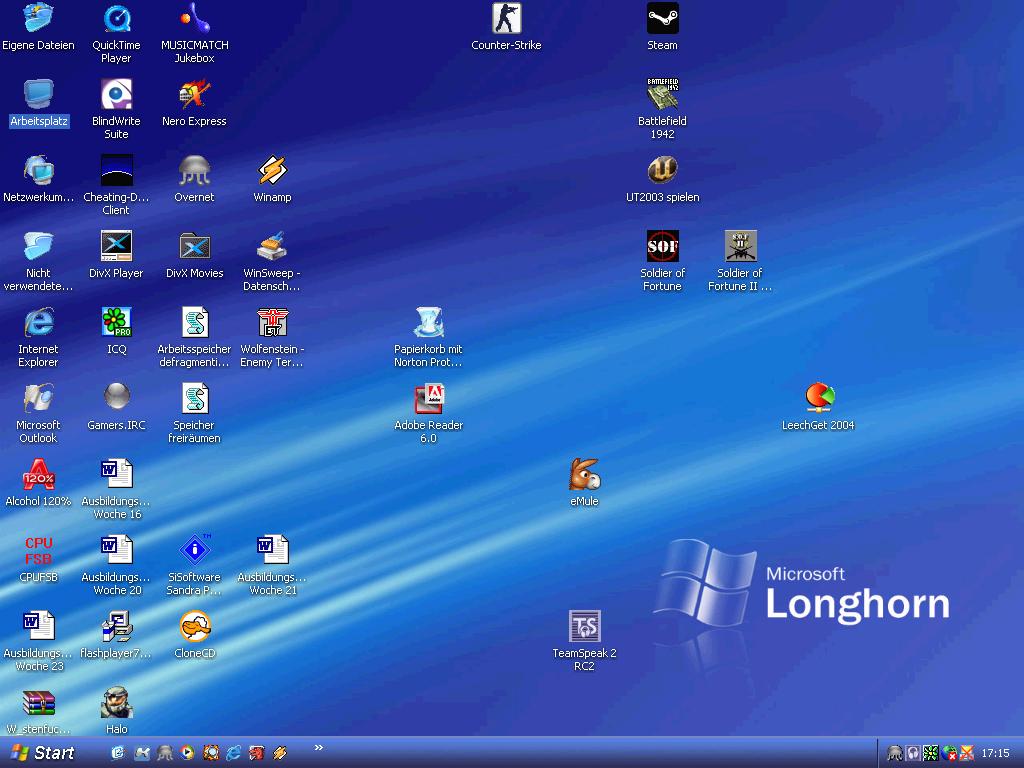Launch Winamp from the desktop
The image size is (1024, 768).
[272, 170]
